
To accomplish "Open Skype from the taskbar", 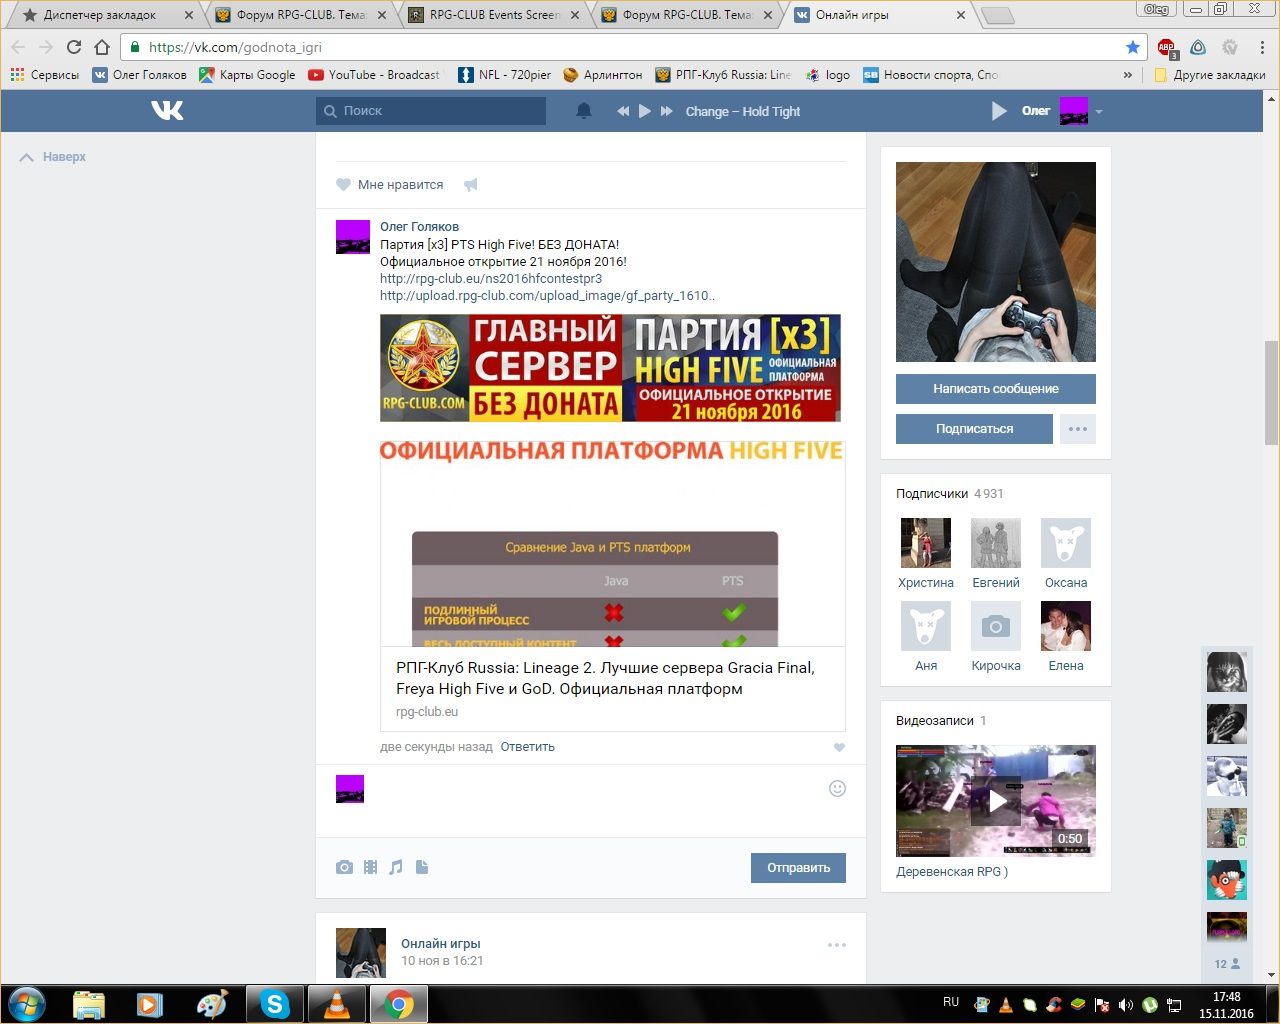I will [274, 1003].
